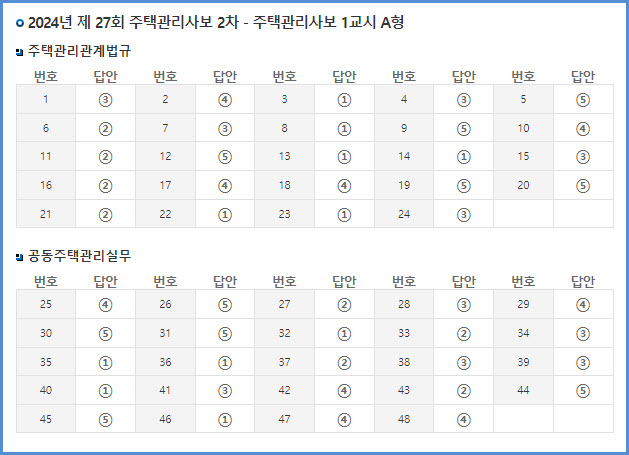Select the circled ⑤ answer for question 20
The height and width of the screenshot is (455, 629).
[x=583, y=186]
